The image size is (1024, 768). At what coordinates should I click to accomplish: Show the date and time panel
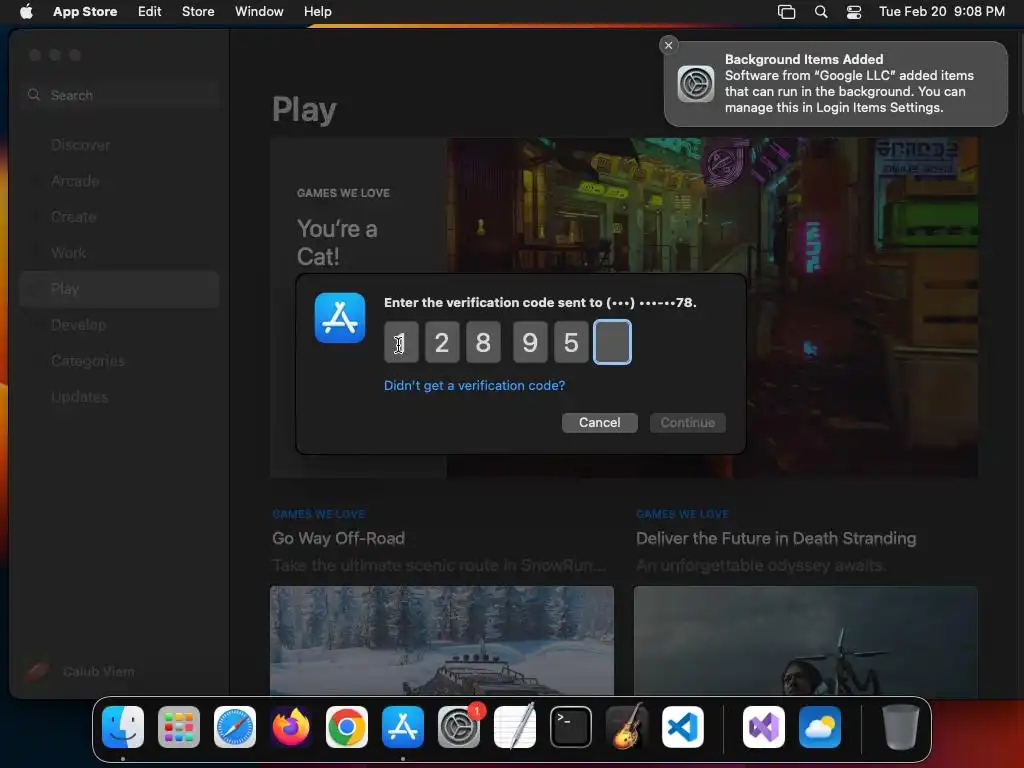click(x=941, y=11)
